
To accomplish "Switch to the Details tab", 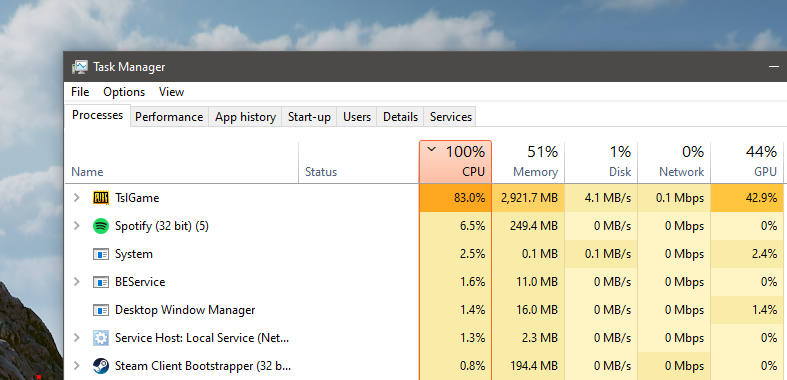I will coord(401,117).
